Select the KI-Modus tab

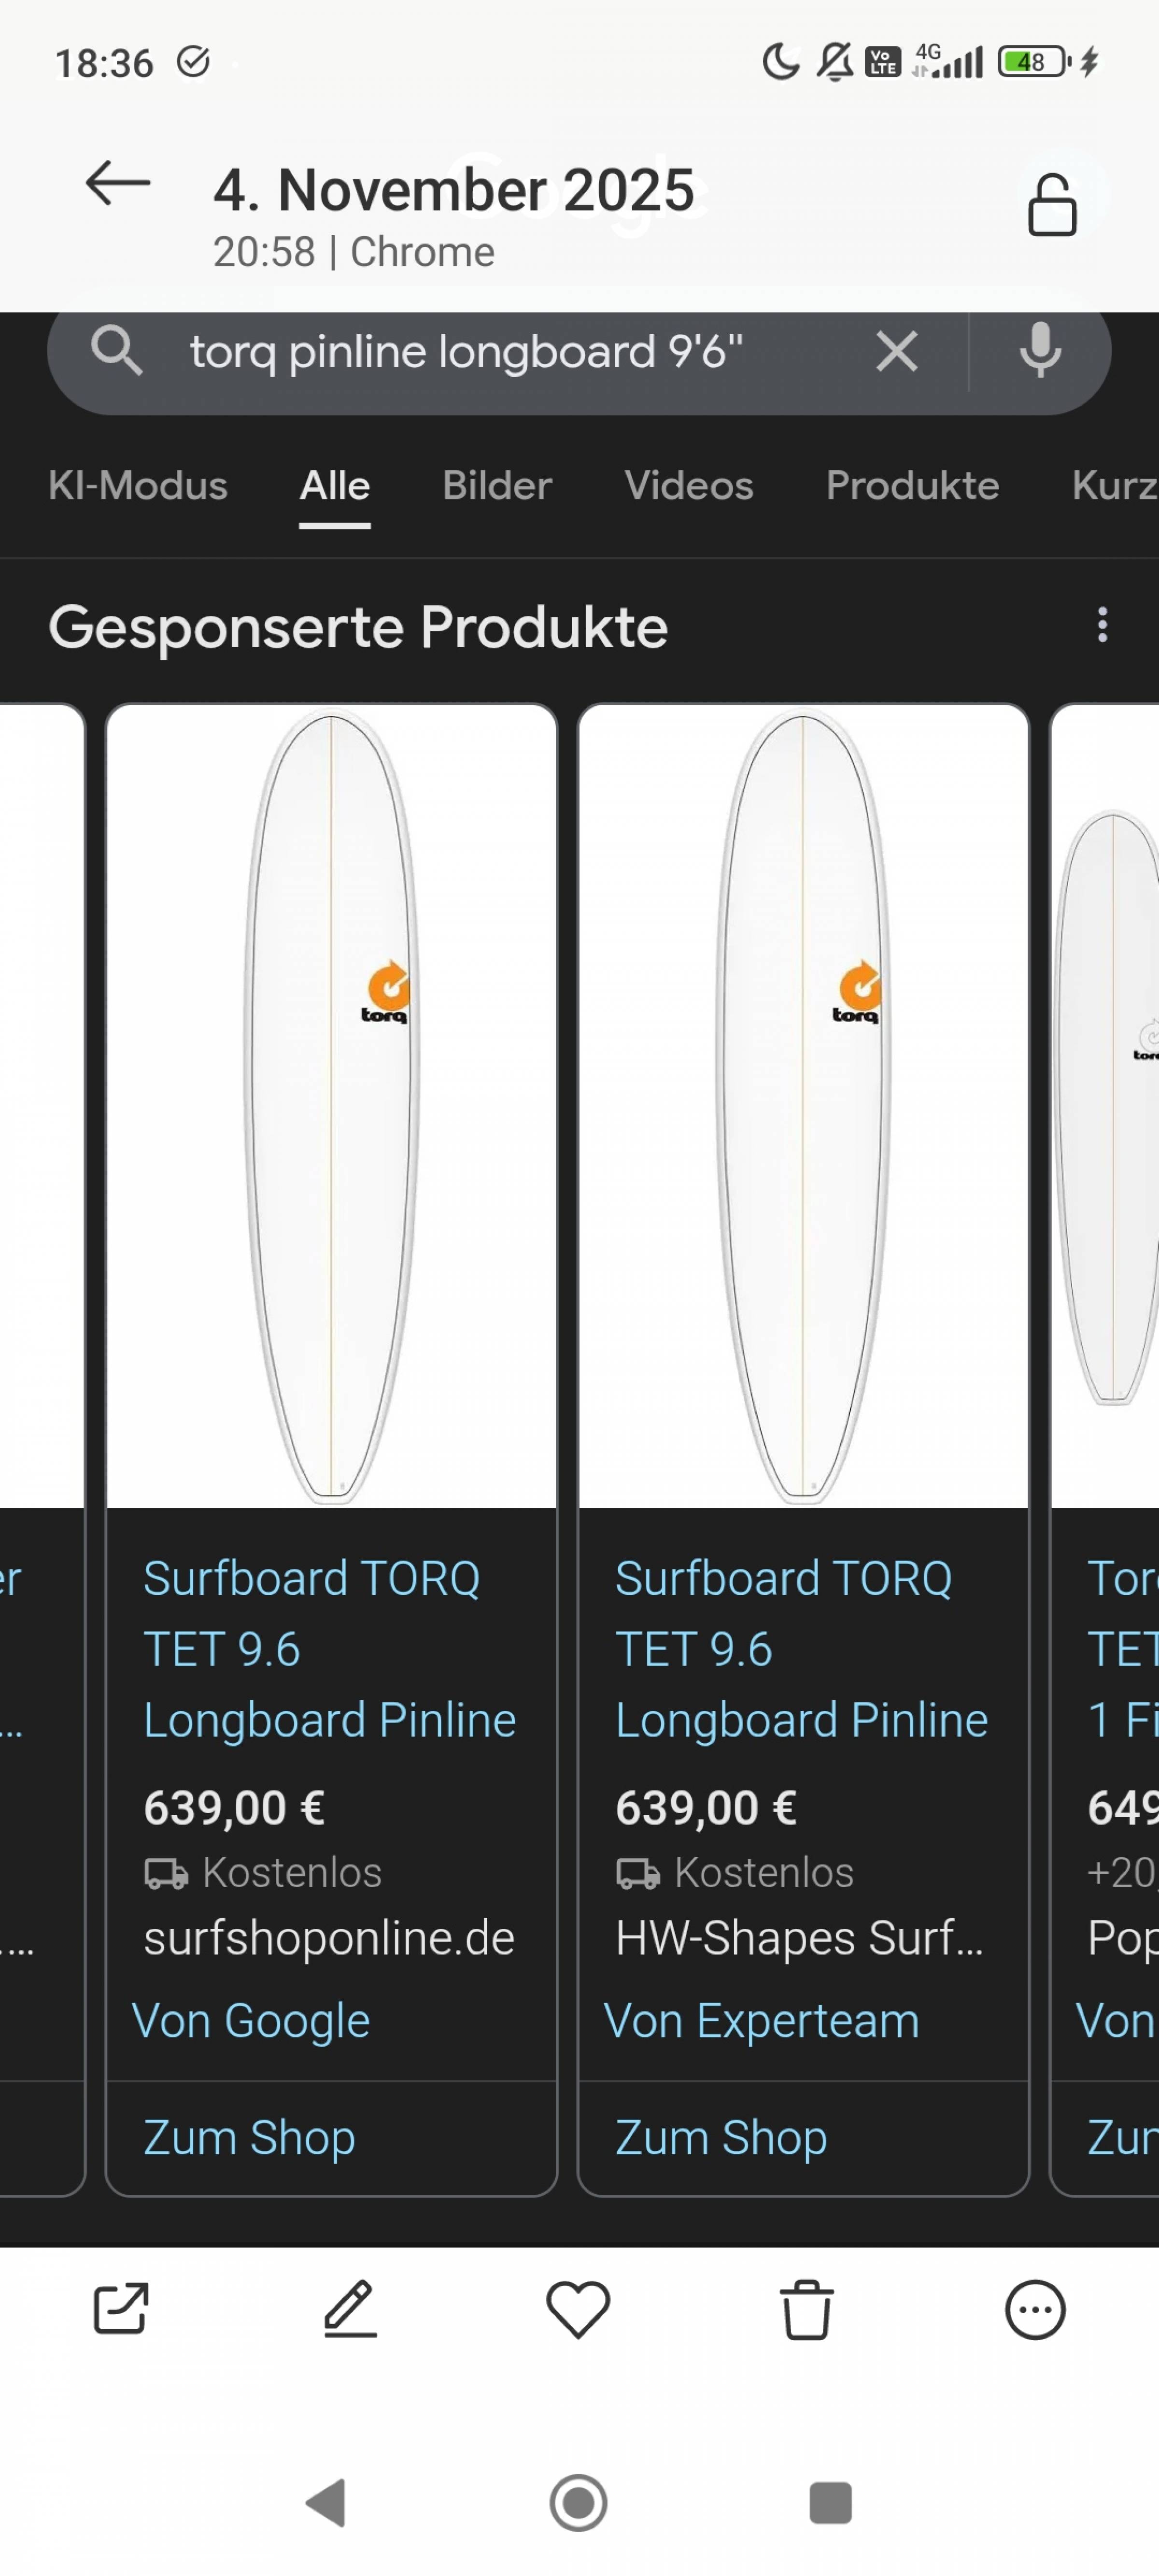138,486
